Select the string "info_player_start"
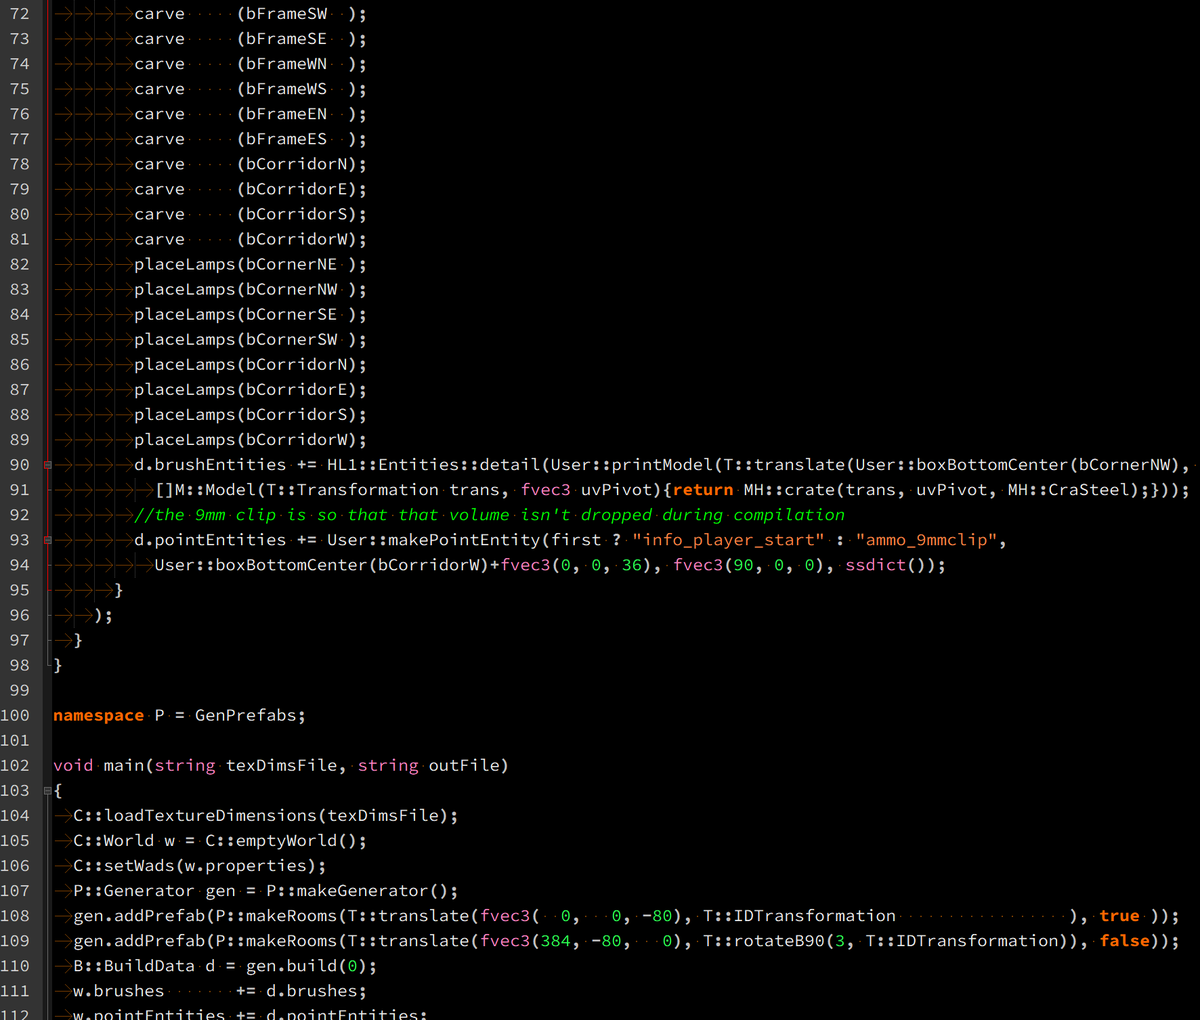Image resolution: width=1200 pixels, height=1020 pixels. tap(728, 539)
